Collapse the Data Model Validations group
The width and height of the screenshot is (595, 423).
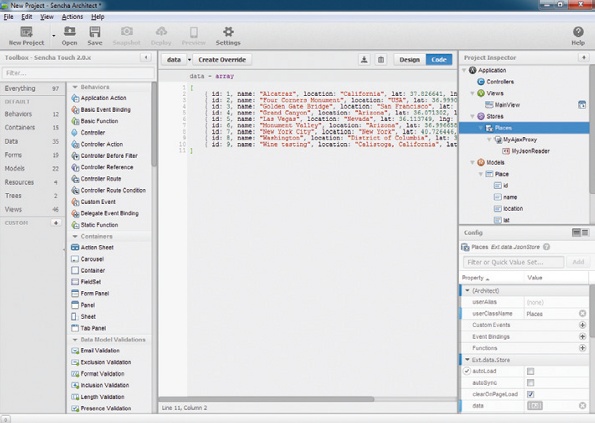pyautogui.click(x=75, y=340)
